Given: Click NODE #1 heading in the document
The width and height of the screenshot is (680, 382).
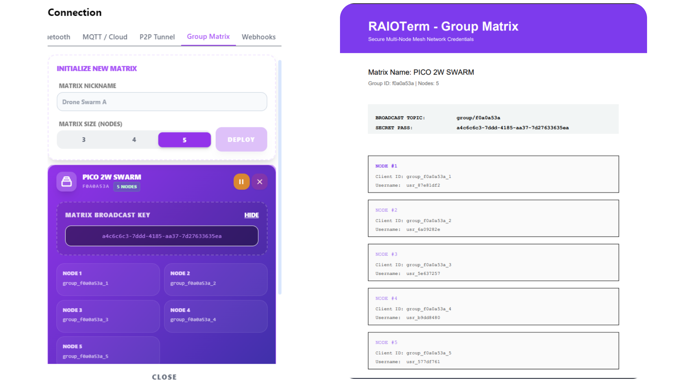Looking at the screenshot, I should [x=386, y=166].
